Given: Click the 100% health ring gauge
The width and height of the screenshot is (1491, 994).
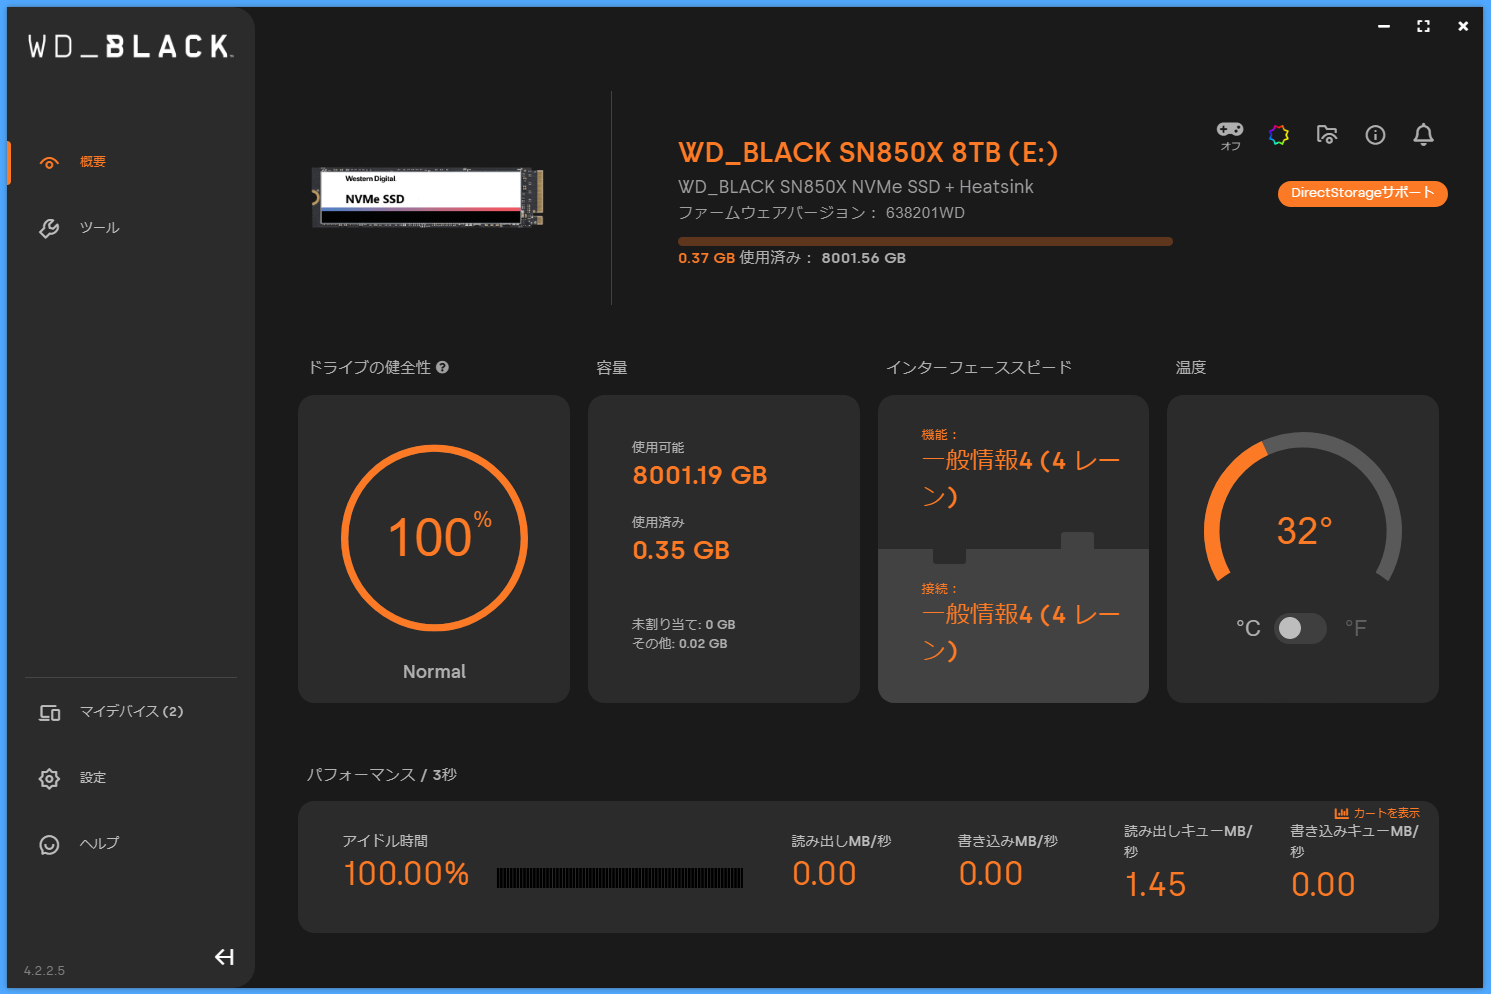Looking at the screenshot, I should pos(434,538).
